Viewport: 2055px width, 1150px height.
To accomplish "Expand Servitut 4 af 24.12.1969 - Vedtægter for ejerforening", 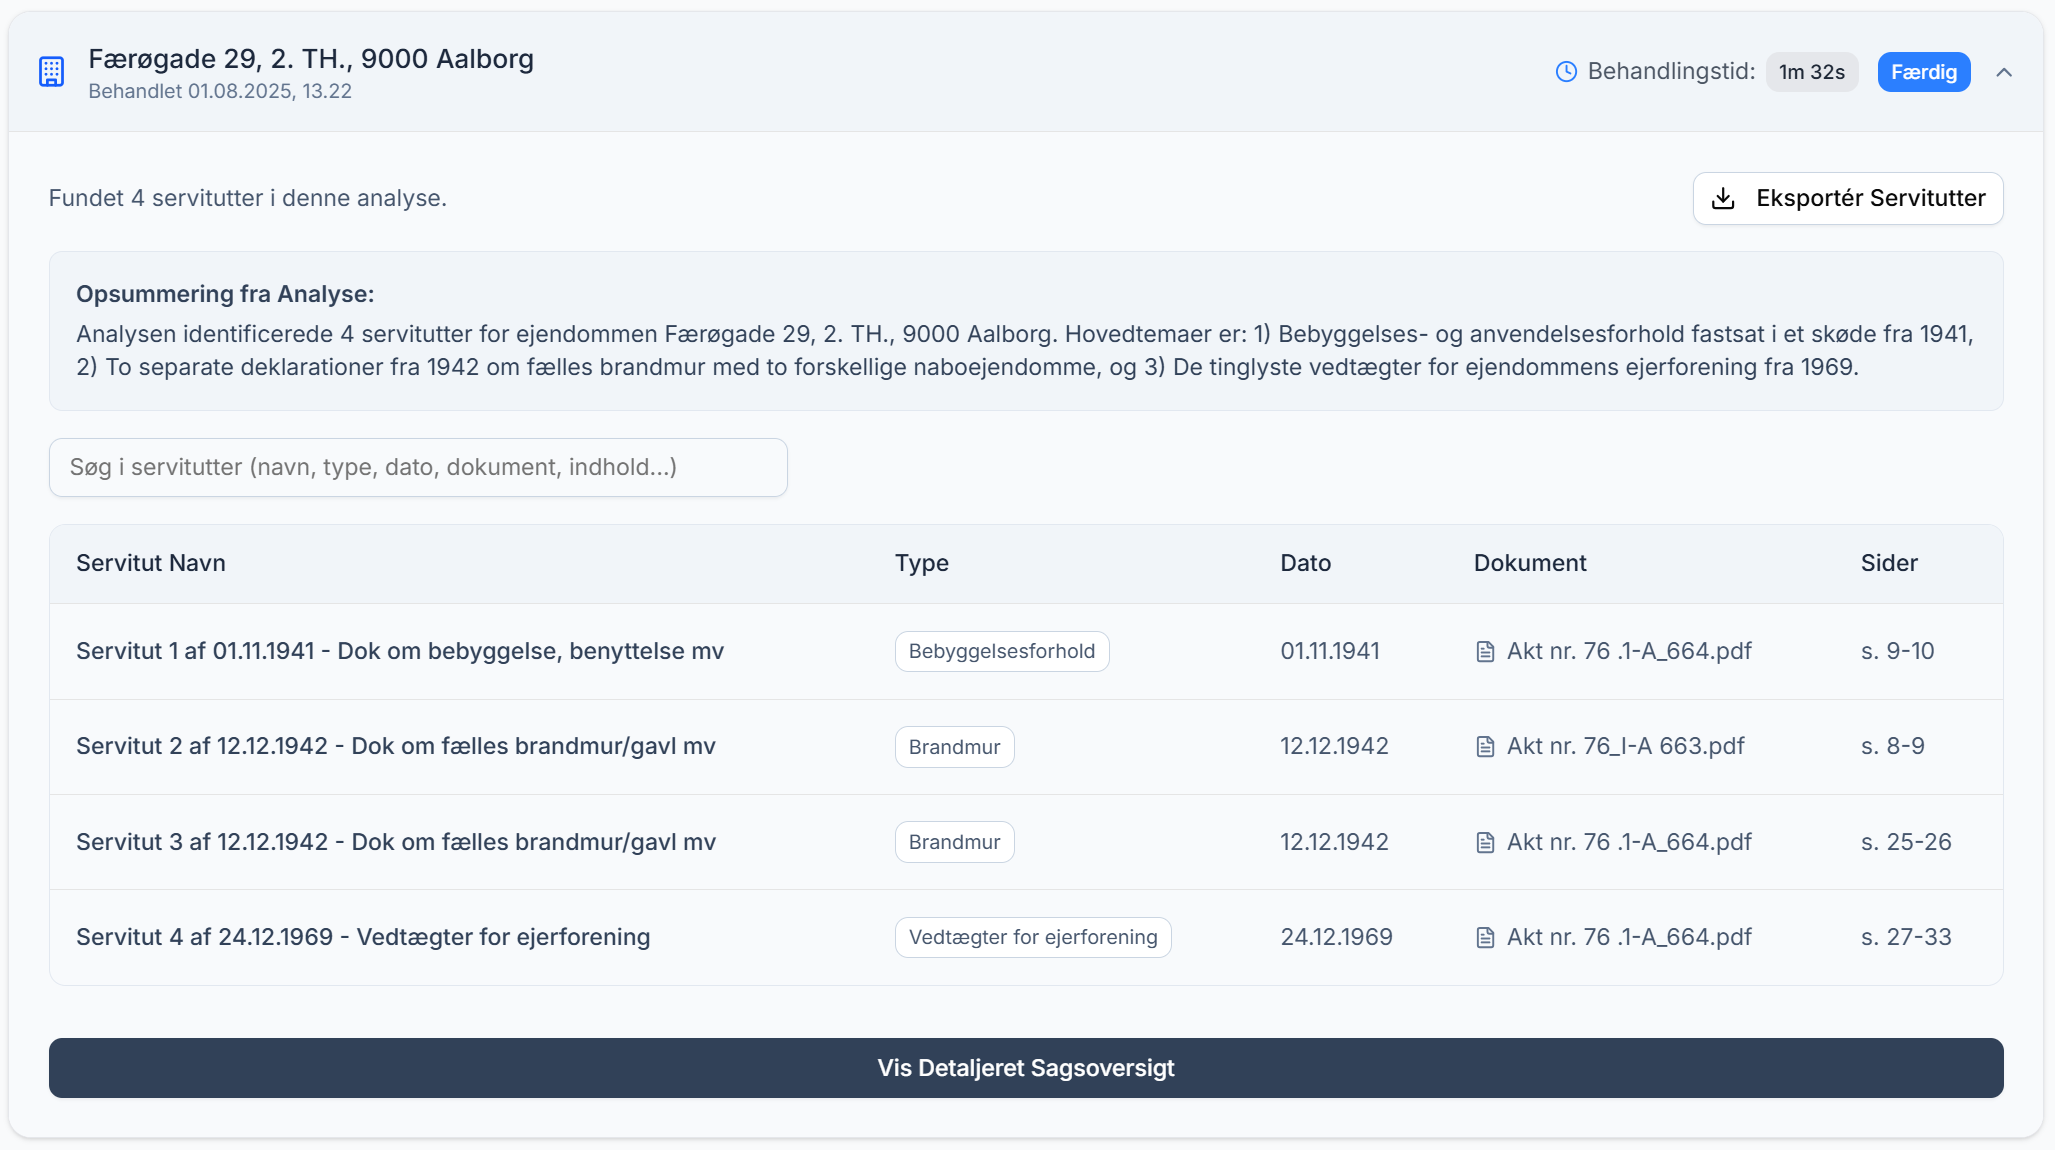I will pos(362,937).
